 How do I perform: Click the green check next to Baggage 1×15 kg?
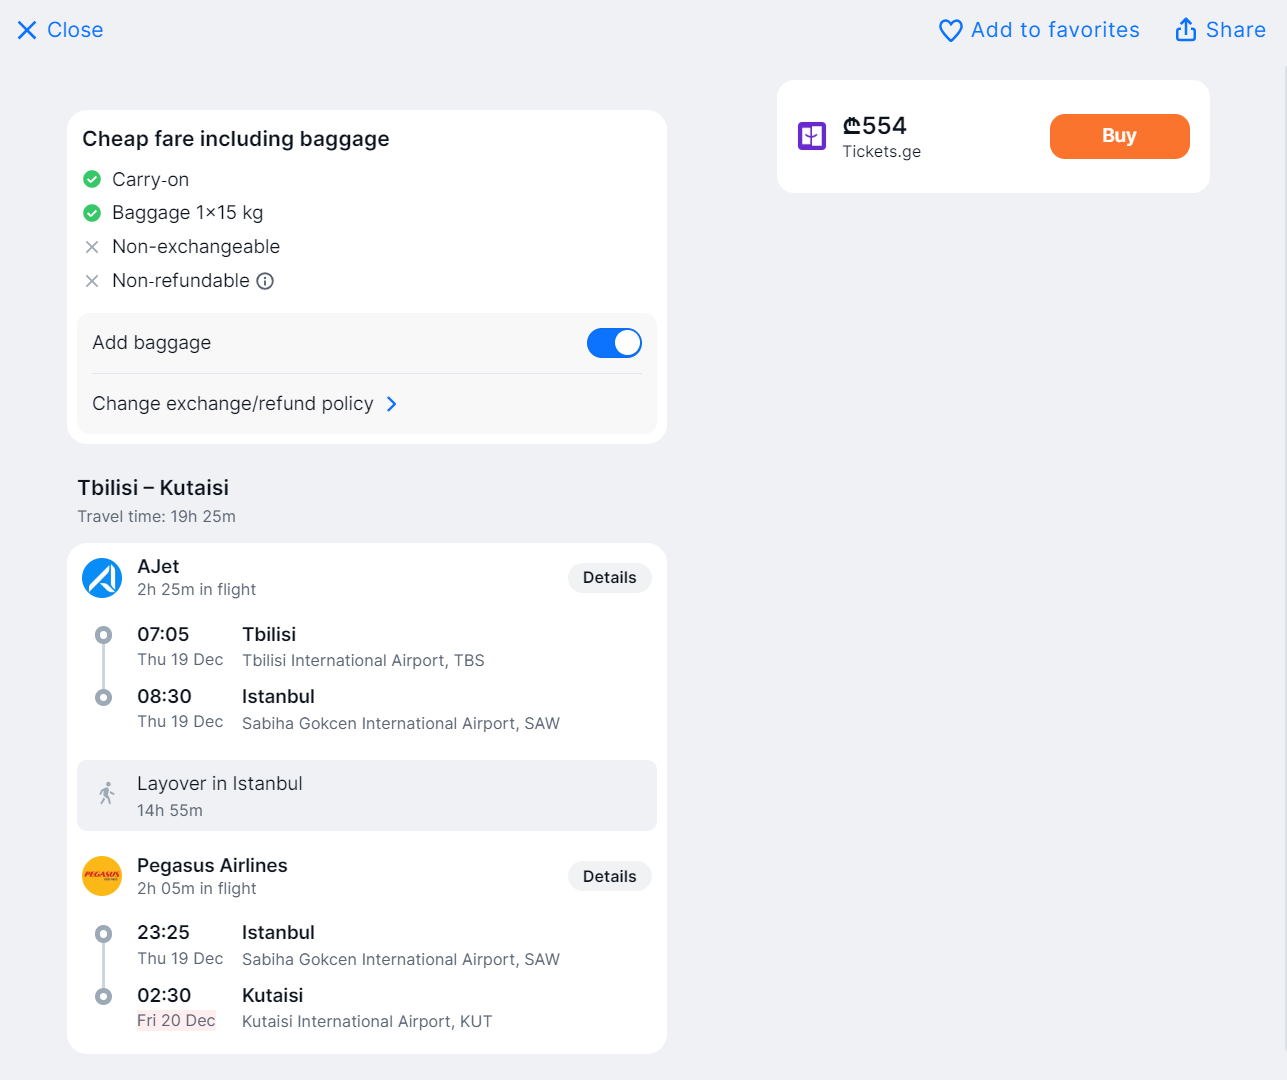tap(92, 213)
